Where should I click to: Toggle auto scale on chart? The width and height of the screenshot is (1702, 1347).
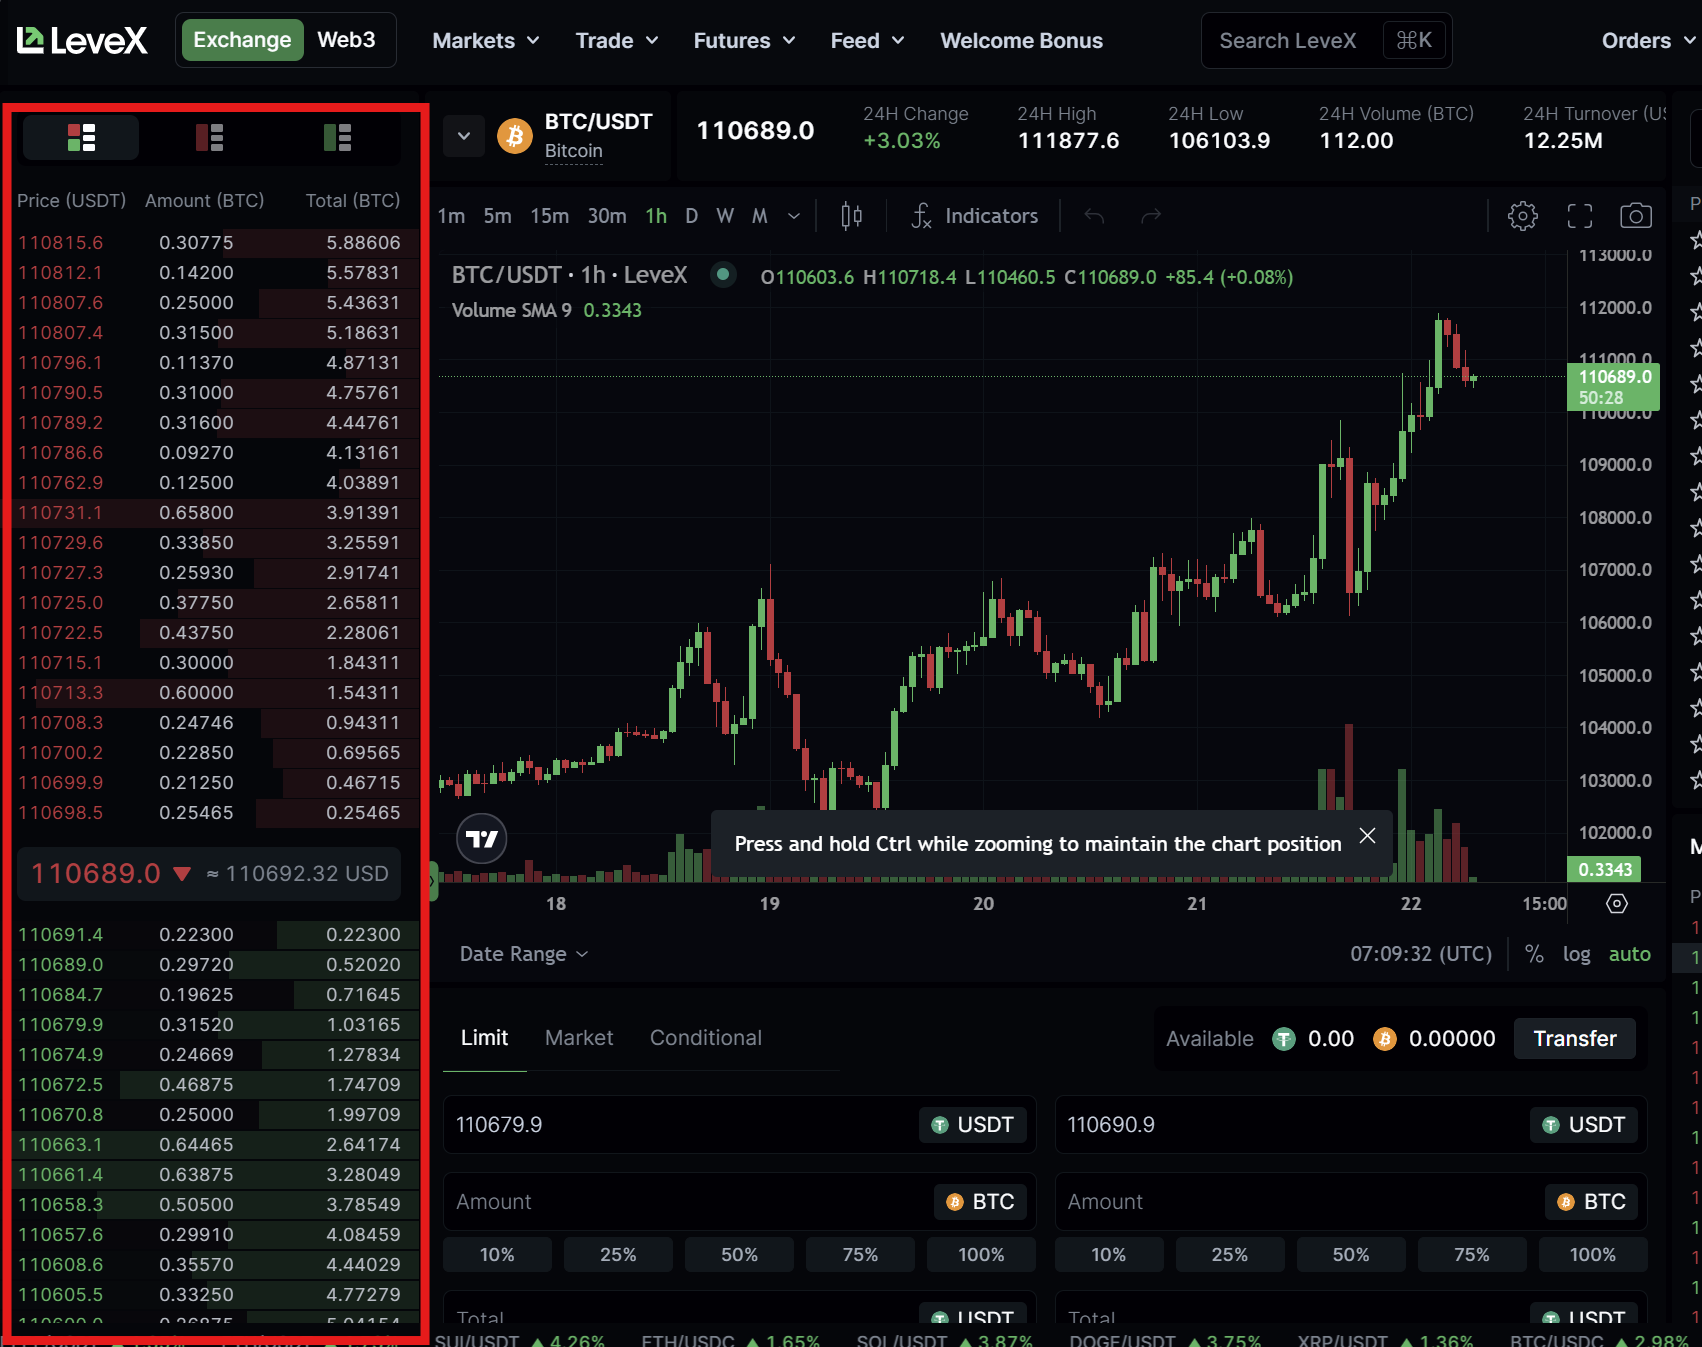1629,954
